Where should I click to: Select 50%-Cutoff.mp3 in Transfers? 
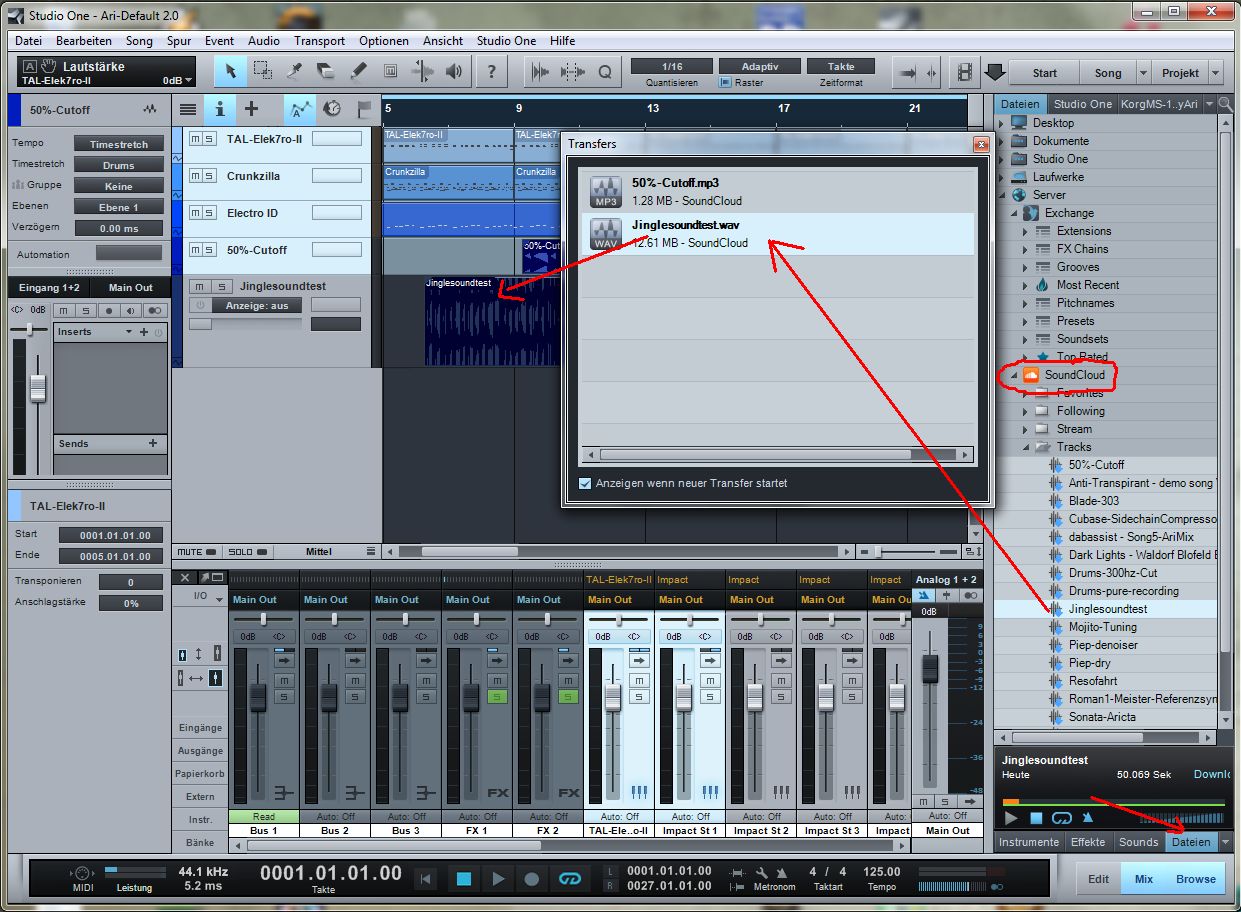pos(777,192)
